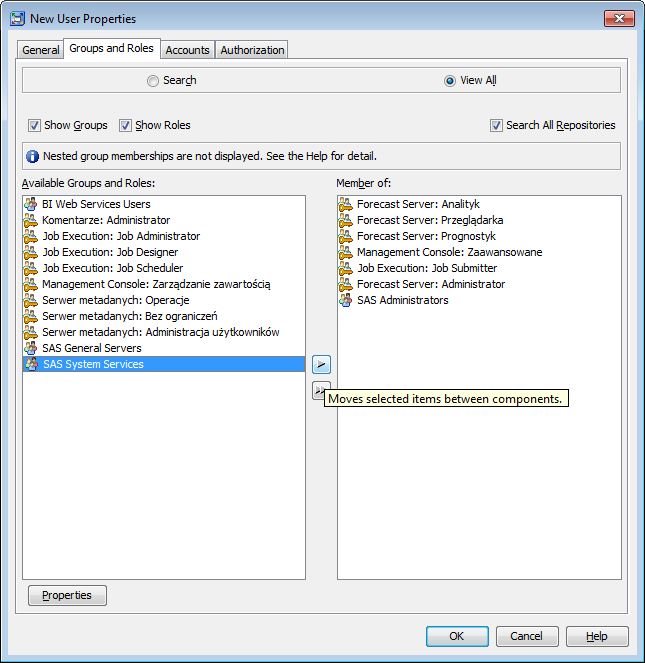The width and height of the screenshot is (645, 663).
Task: Switch to the Accounts tab
Action: [x=187, y=50]
